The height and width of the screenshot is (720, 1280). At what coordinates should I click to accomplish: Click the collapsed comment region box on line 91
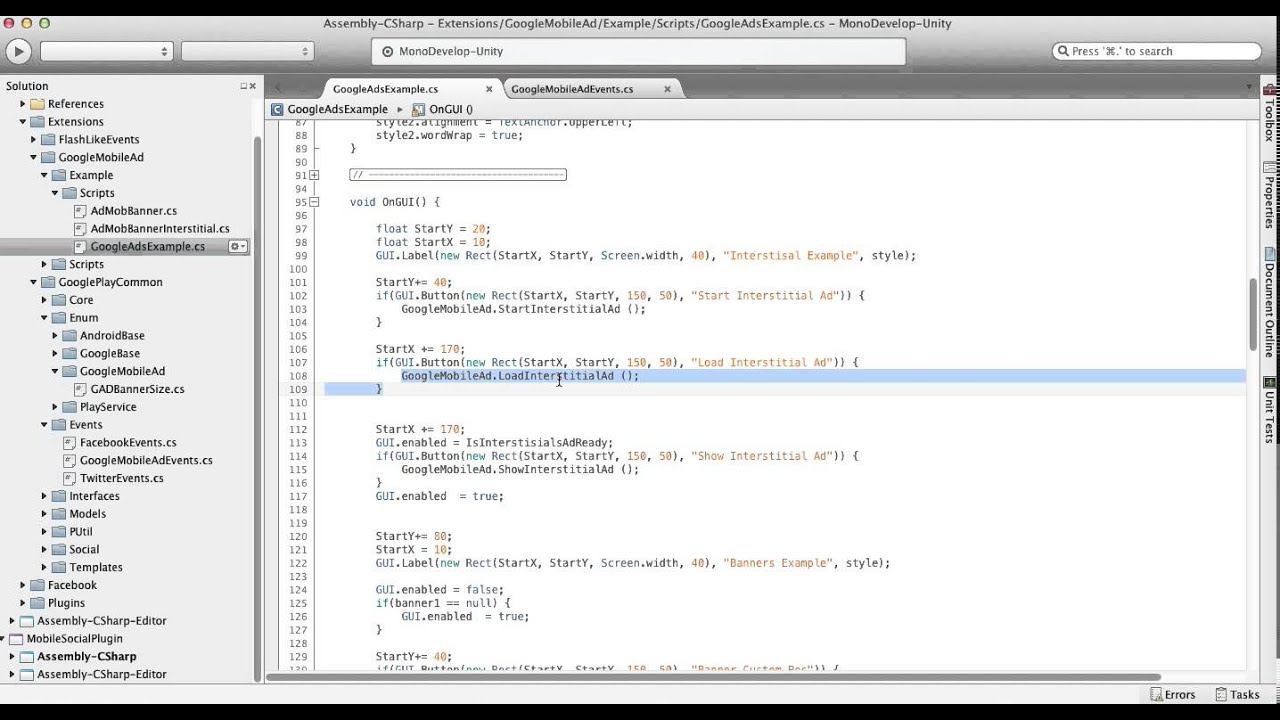pyautogui.click(x=458, y=175)
